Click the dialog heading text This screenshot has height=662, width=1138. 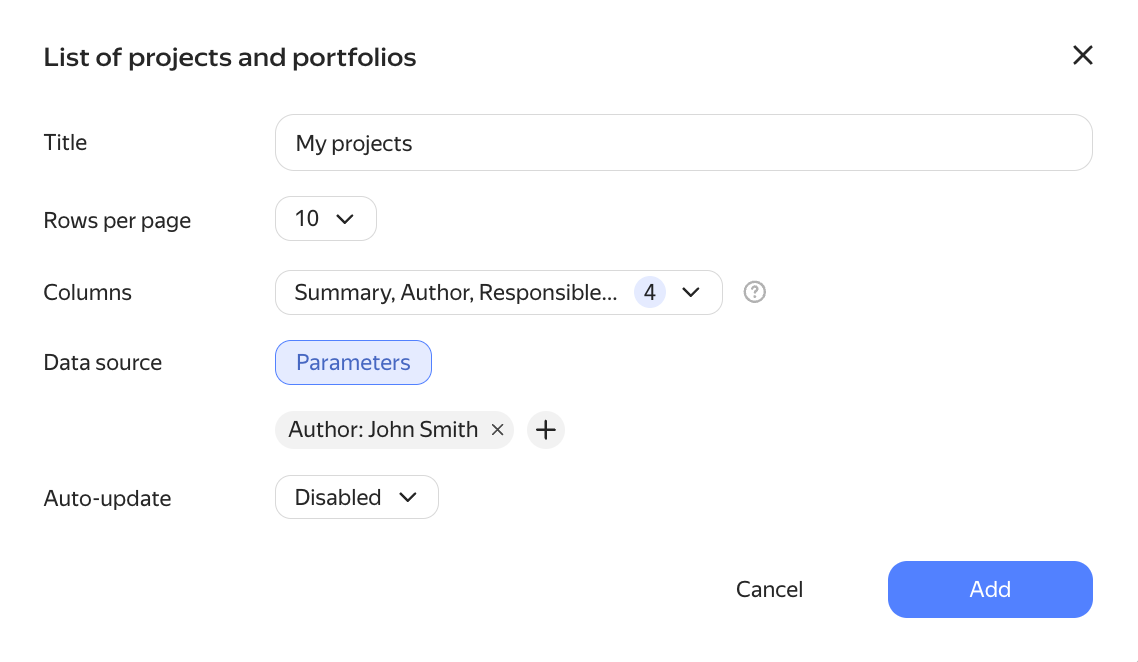pyautogui.click(x=230, y=57)
